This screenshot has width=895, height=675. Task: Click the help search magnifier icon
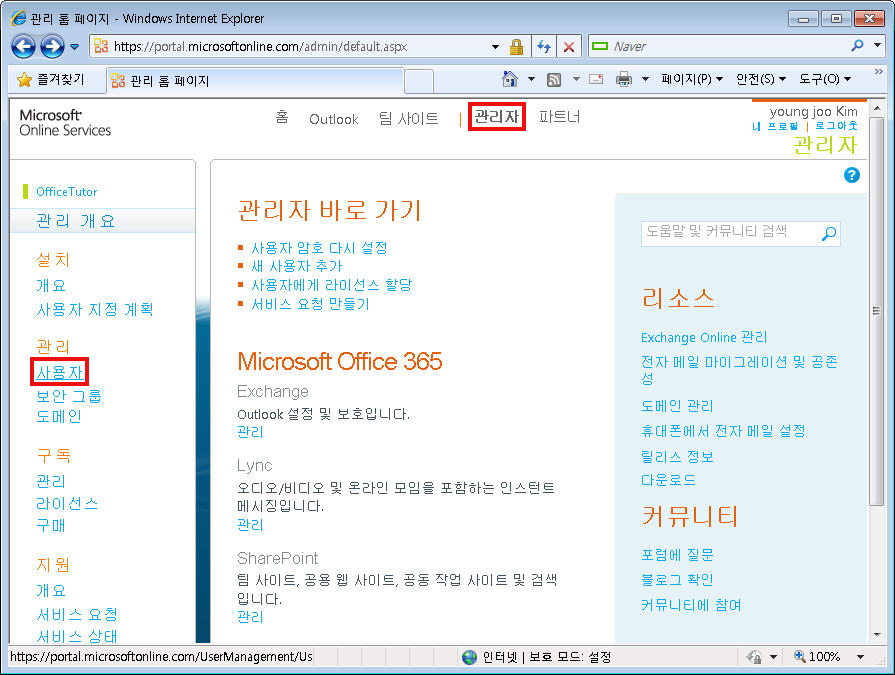(829, 233)
